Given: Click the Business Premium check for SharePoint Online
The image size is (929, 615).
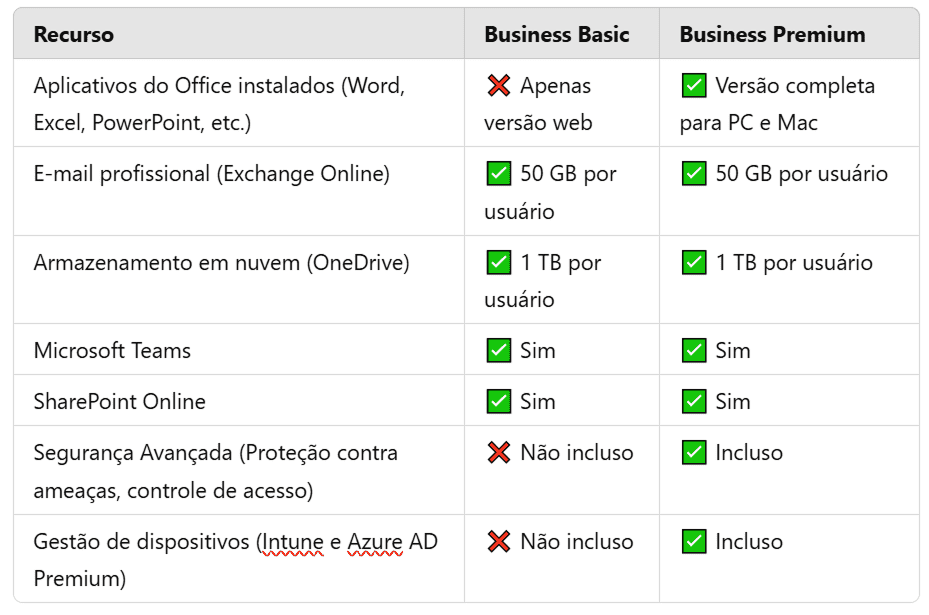Looking at the screenshot, I should tap(693, 402).
